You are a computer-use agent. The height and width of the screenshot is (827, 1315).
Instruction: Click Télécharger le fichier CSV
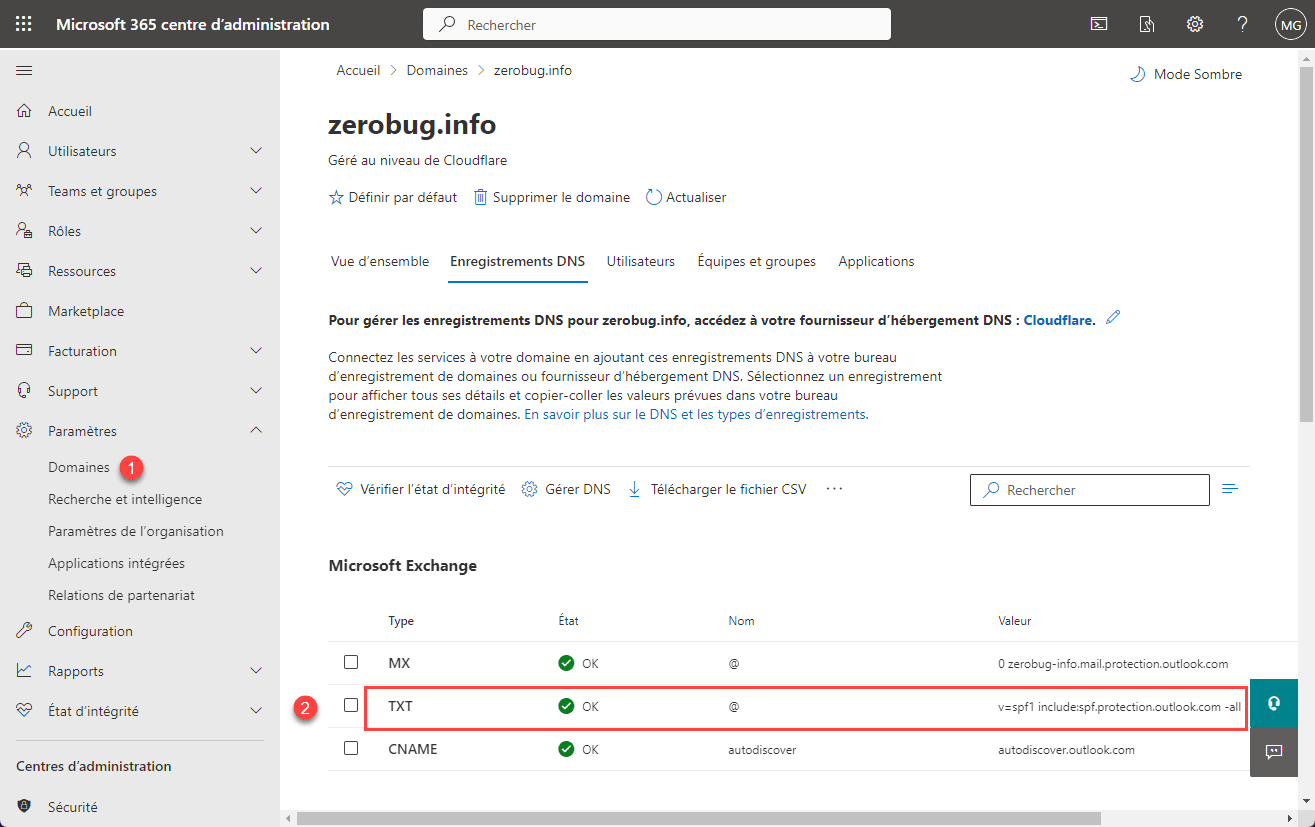716,489
